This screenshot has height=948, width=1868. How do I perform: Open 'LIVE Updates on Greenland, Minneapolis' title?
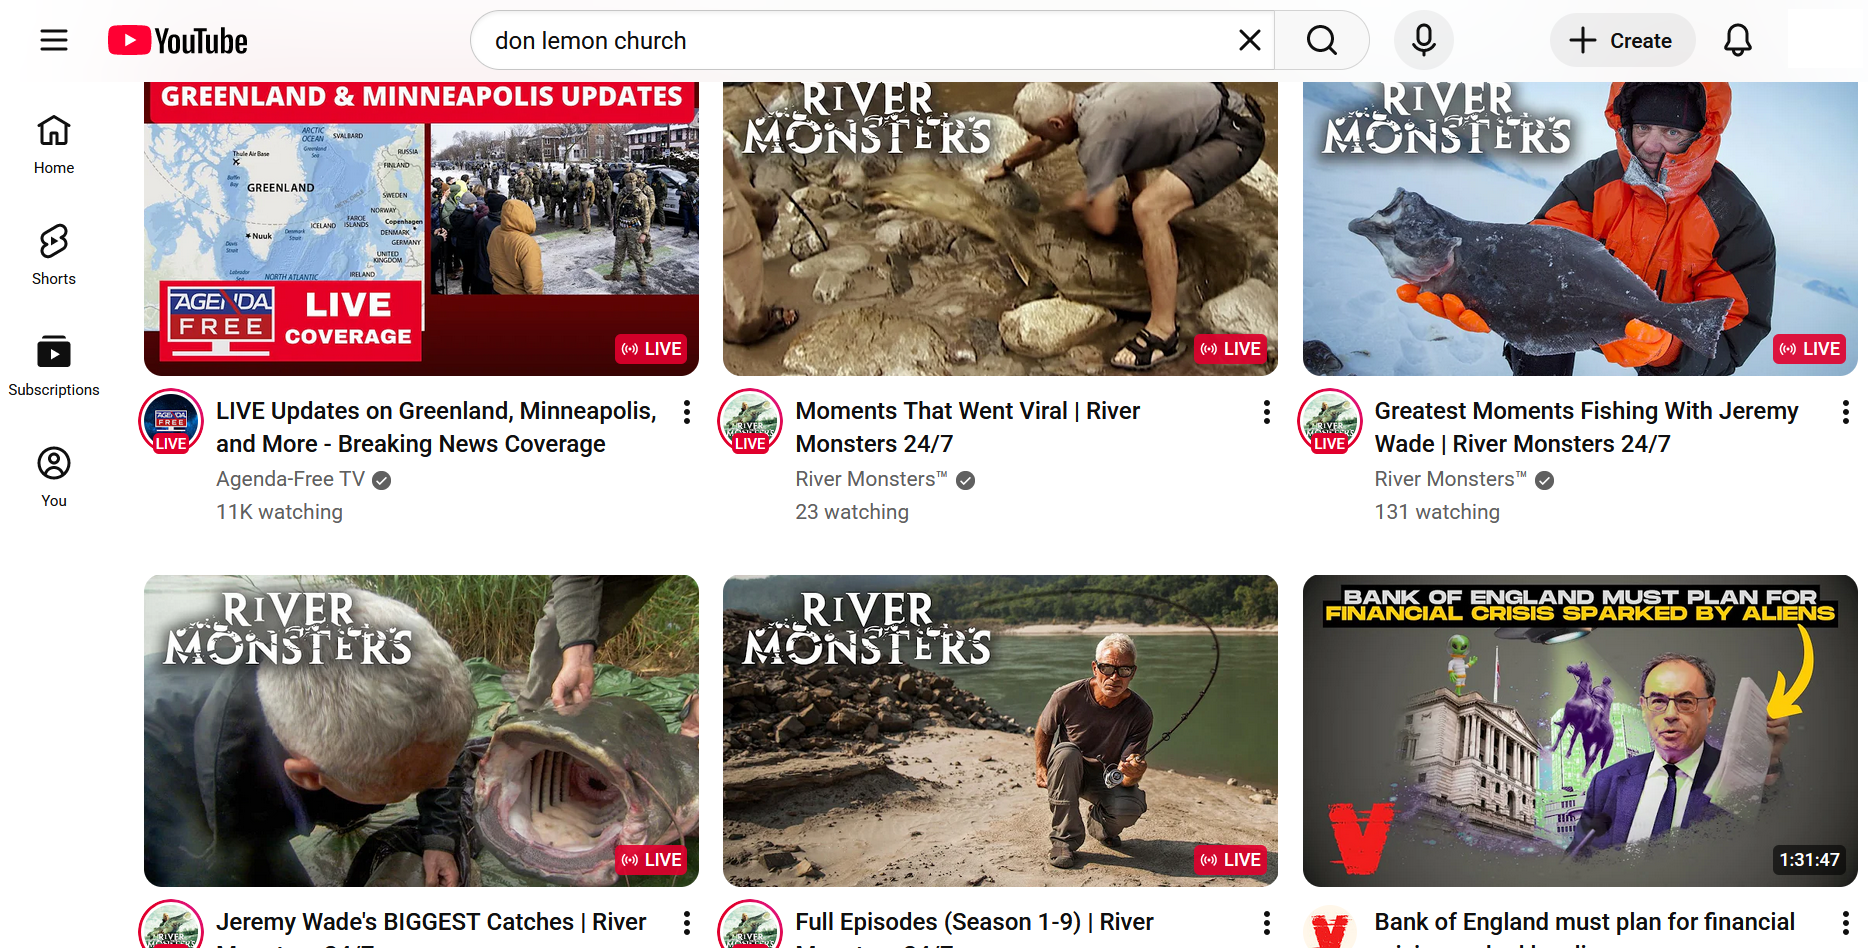pyautogui.click(x=437, y=427)
